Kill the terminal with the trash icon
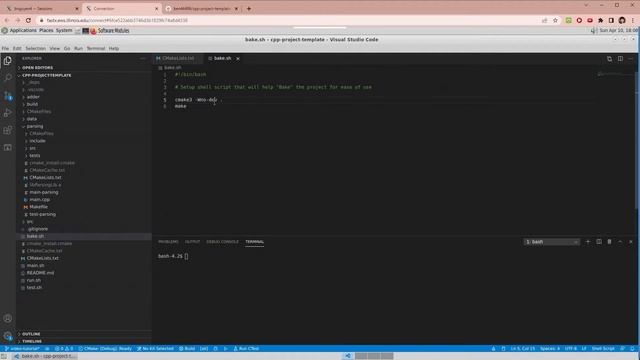 pyautogui.click(x=609, y=242)
